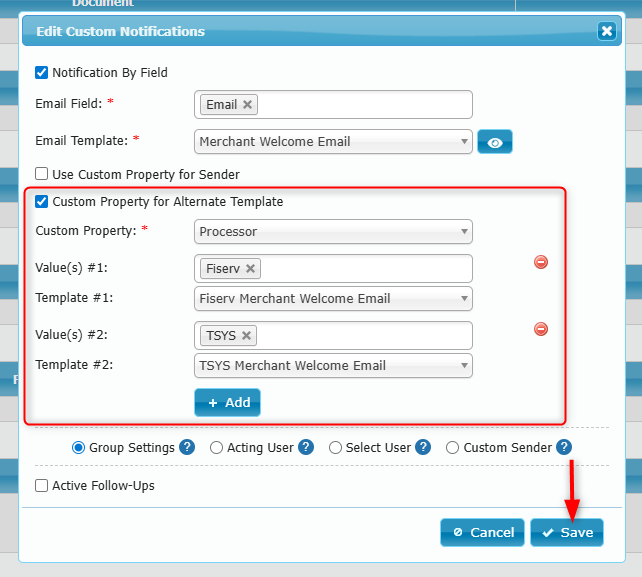Remove Value #1 row with red minus
The width and height of the screenshot is (642, 577).
[x=541, y=262]
